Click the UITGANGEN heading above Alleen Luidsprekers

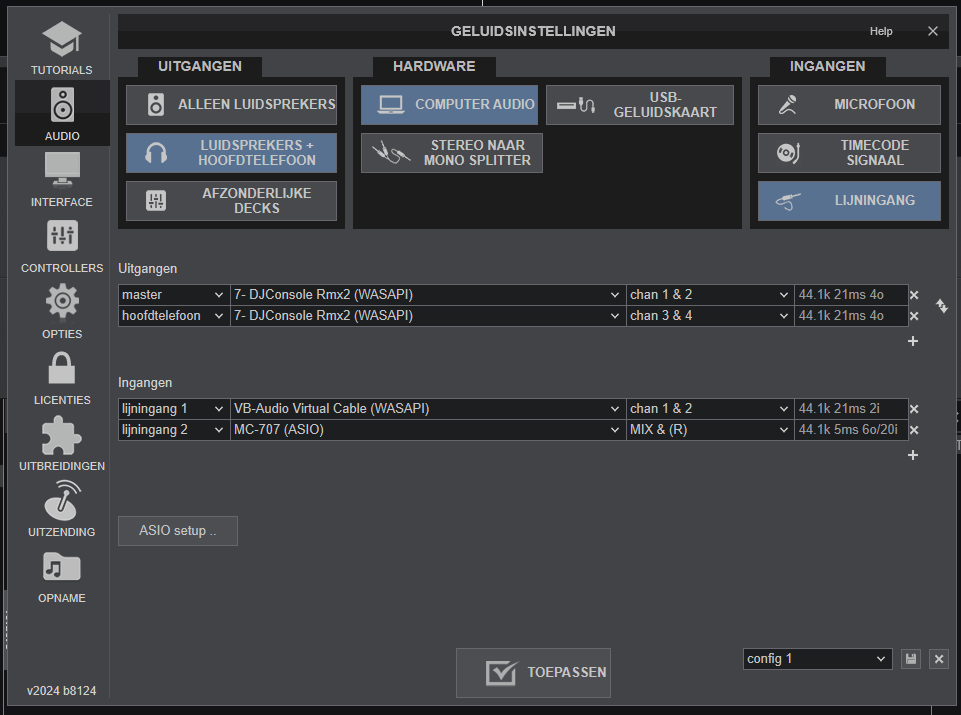click(x=200, y=66)
